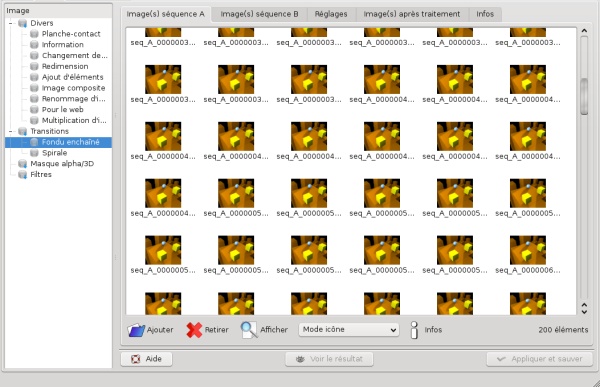
Task: Collapse the Divers tree branch
Action: tap(11, 23)
